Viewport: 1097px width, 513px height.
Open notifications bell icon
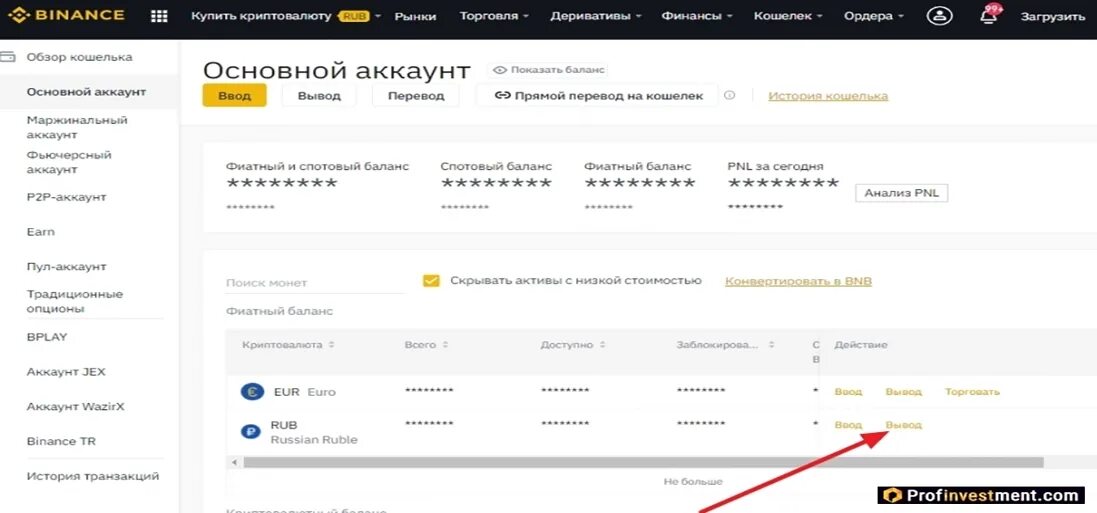989,15
